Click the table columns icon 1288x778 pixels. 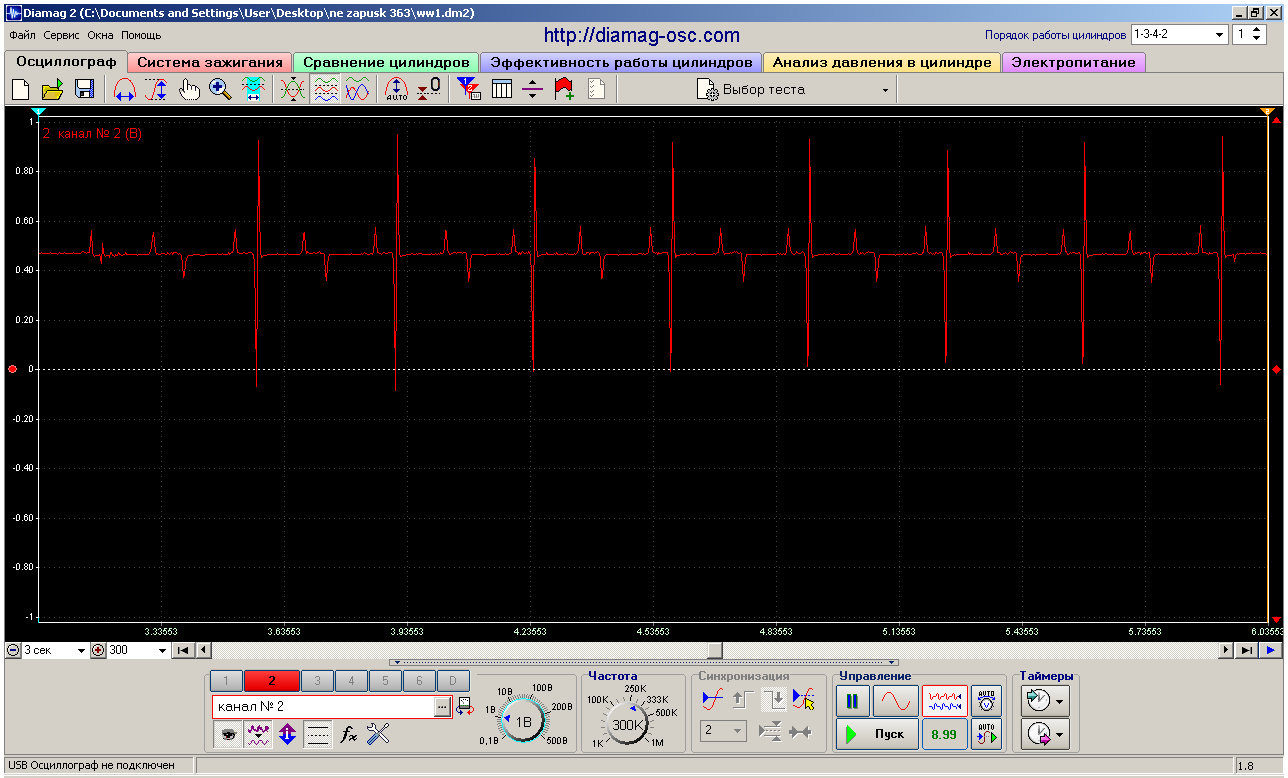[x=501, y=89]
